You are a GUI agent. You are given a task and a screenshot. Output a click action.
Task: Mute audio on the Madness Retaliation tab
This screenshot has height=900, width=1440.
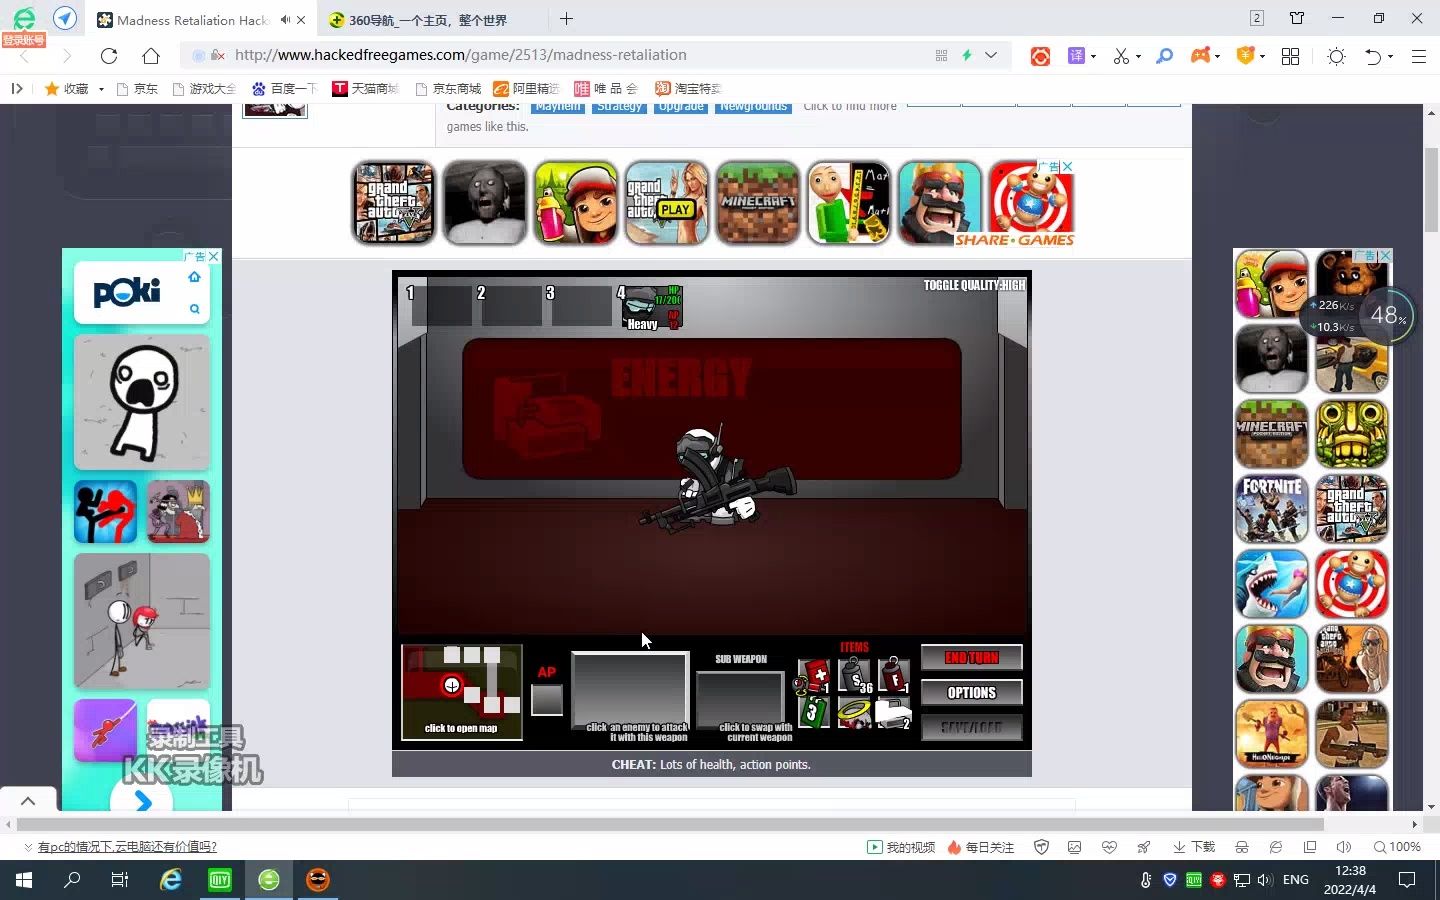coord(286,20)
